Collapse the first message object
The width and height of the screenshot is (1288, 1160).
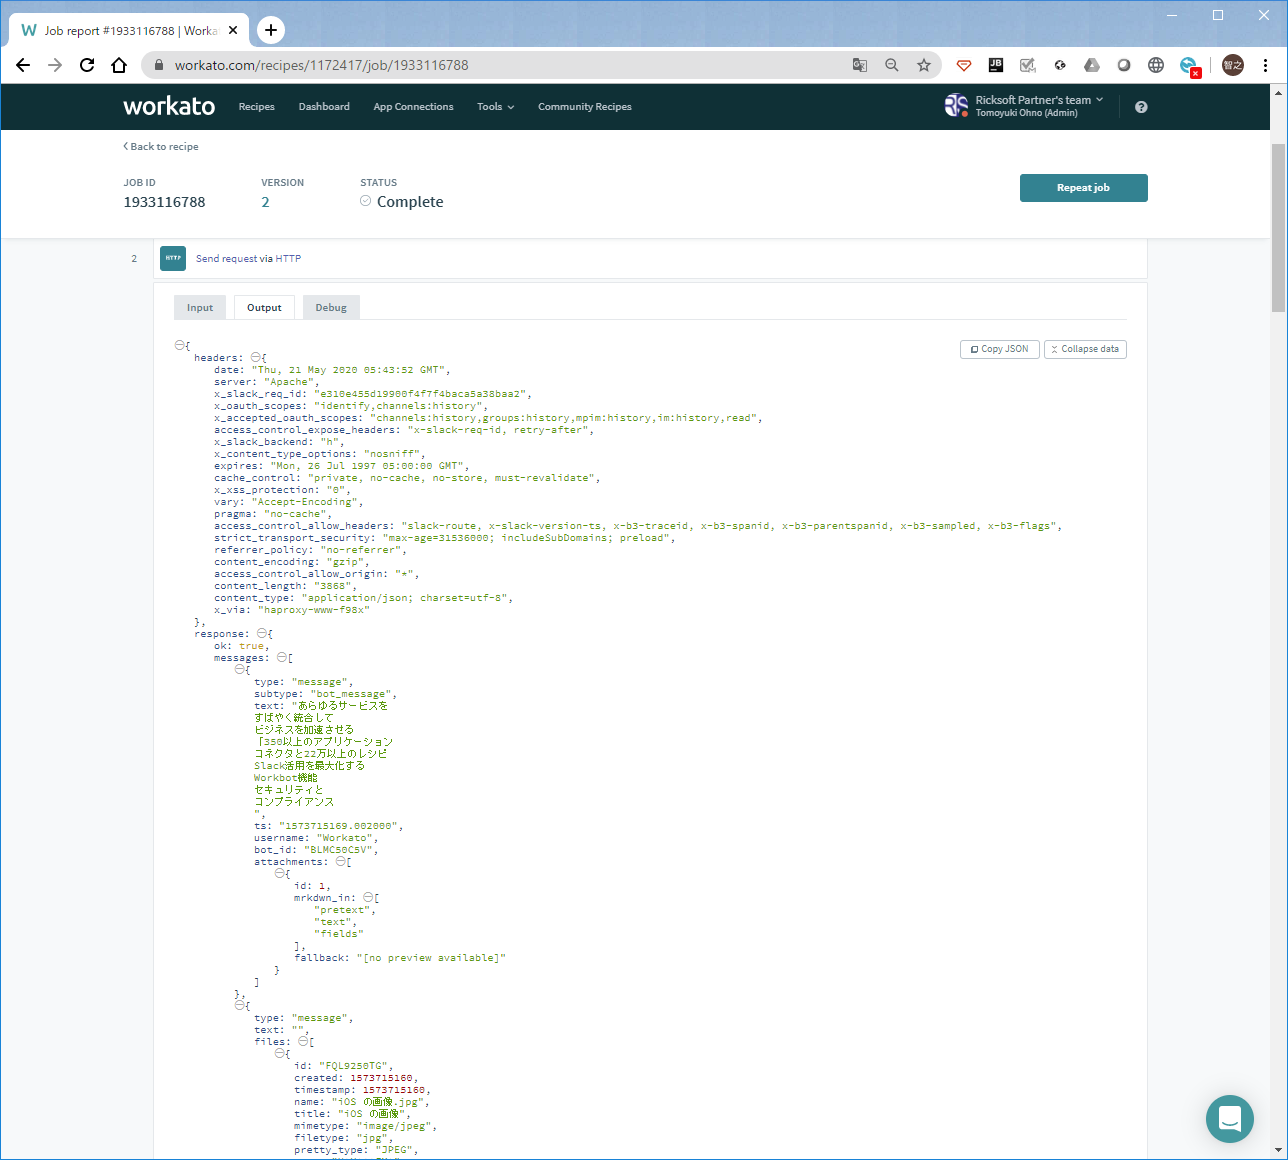coord(240,669)
